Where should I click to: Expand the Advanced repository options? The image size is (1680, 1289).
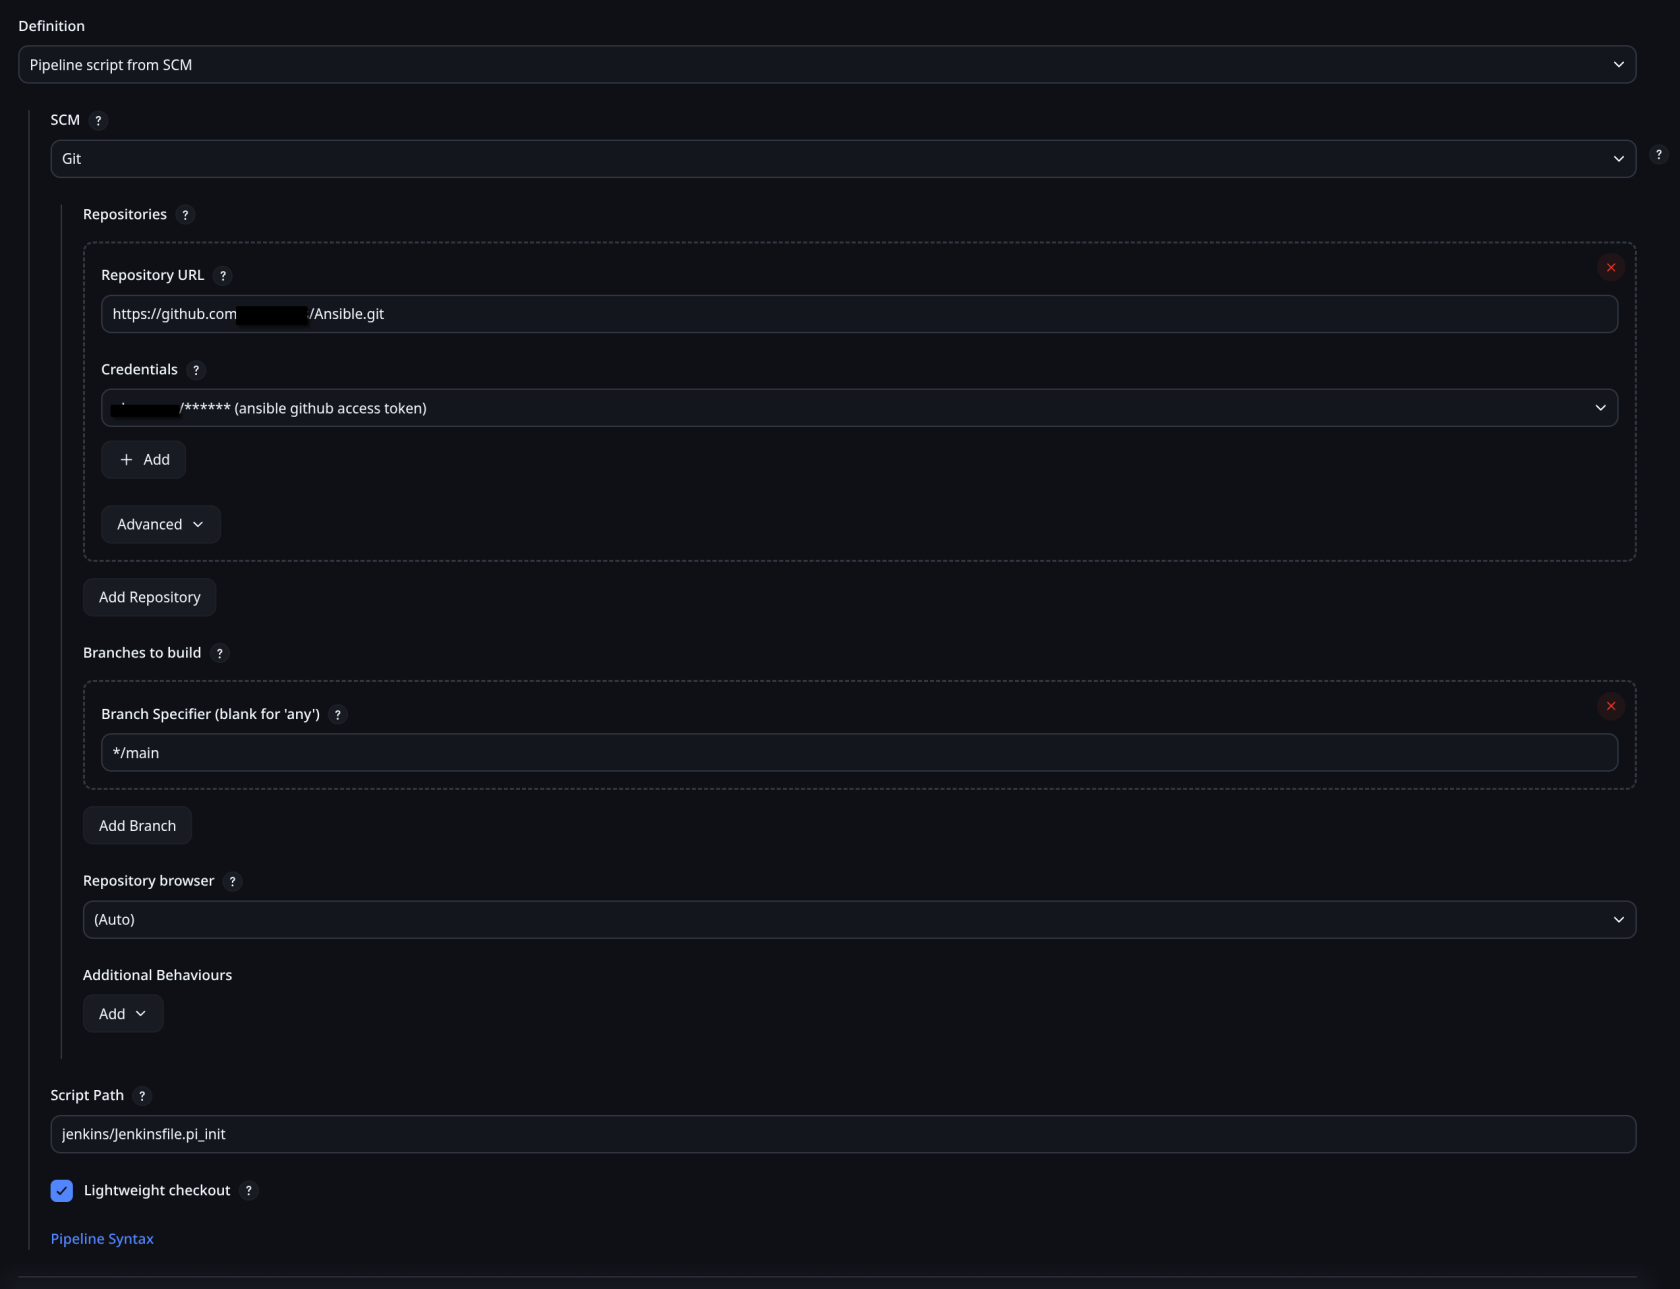[x=160, y=525]
